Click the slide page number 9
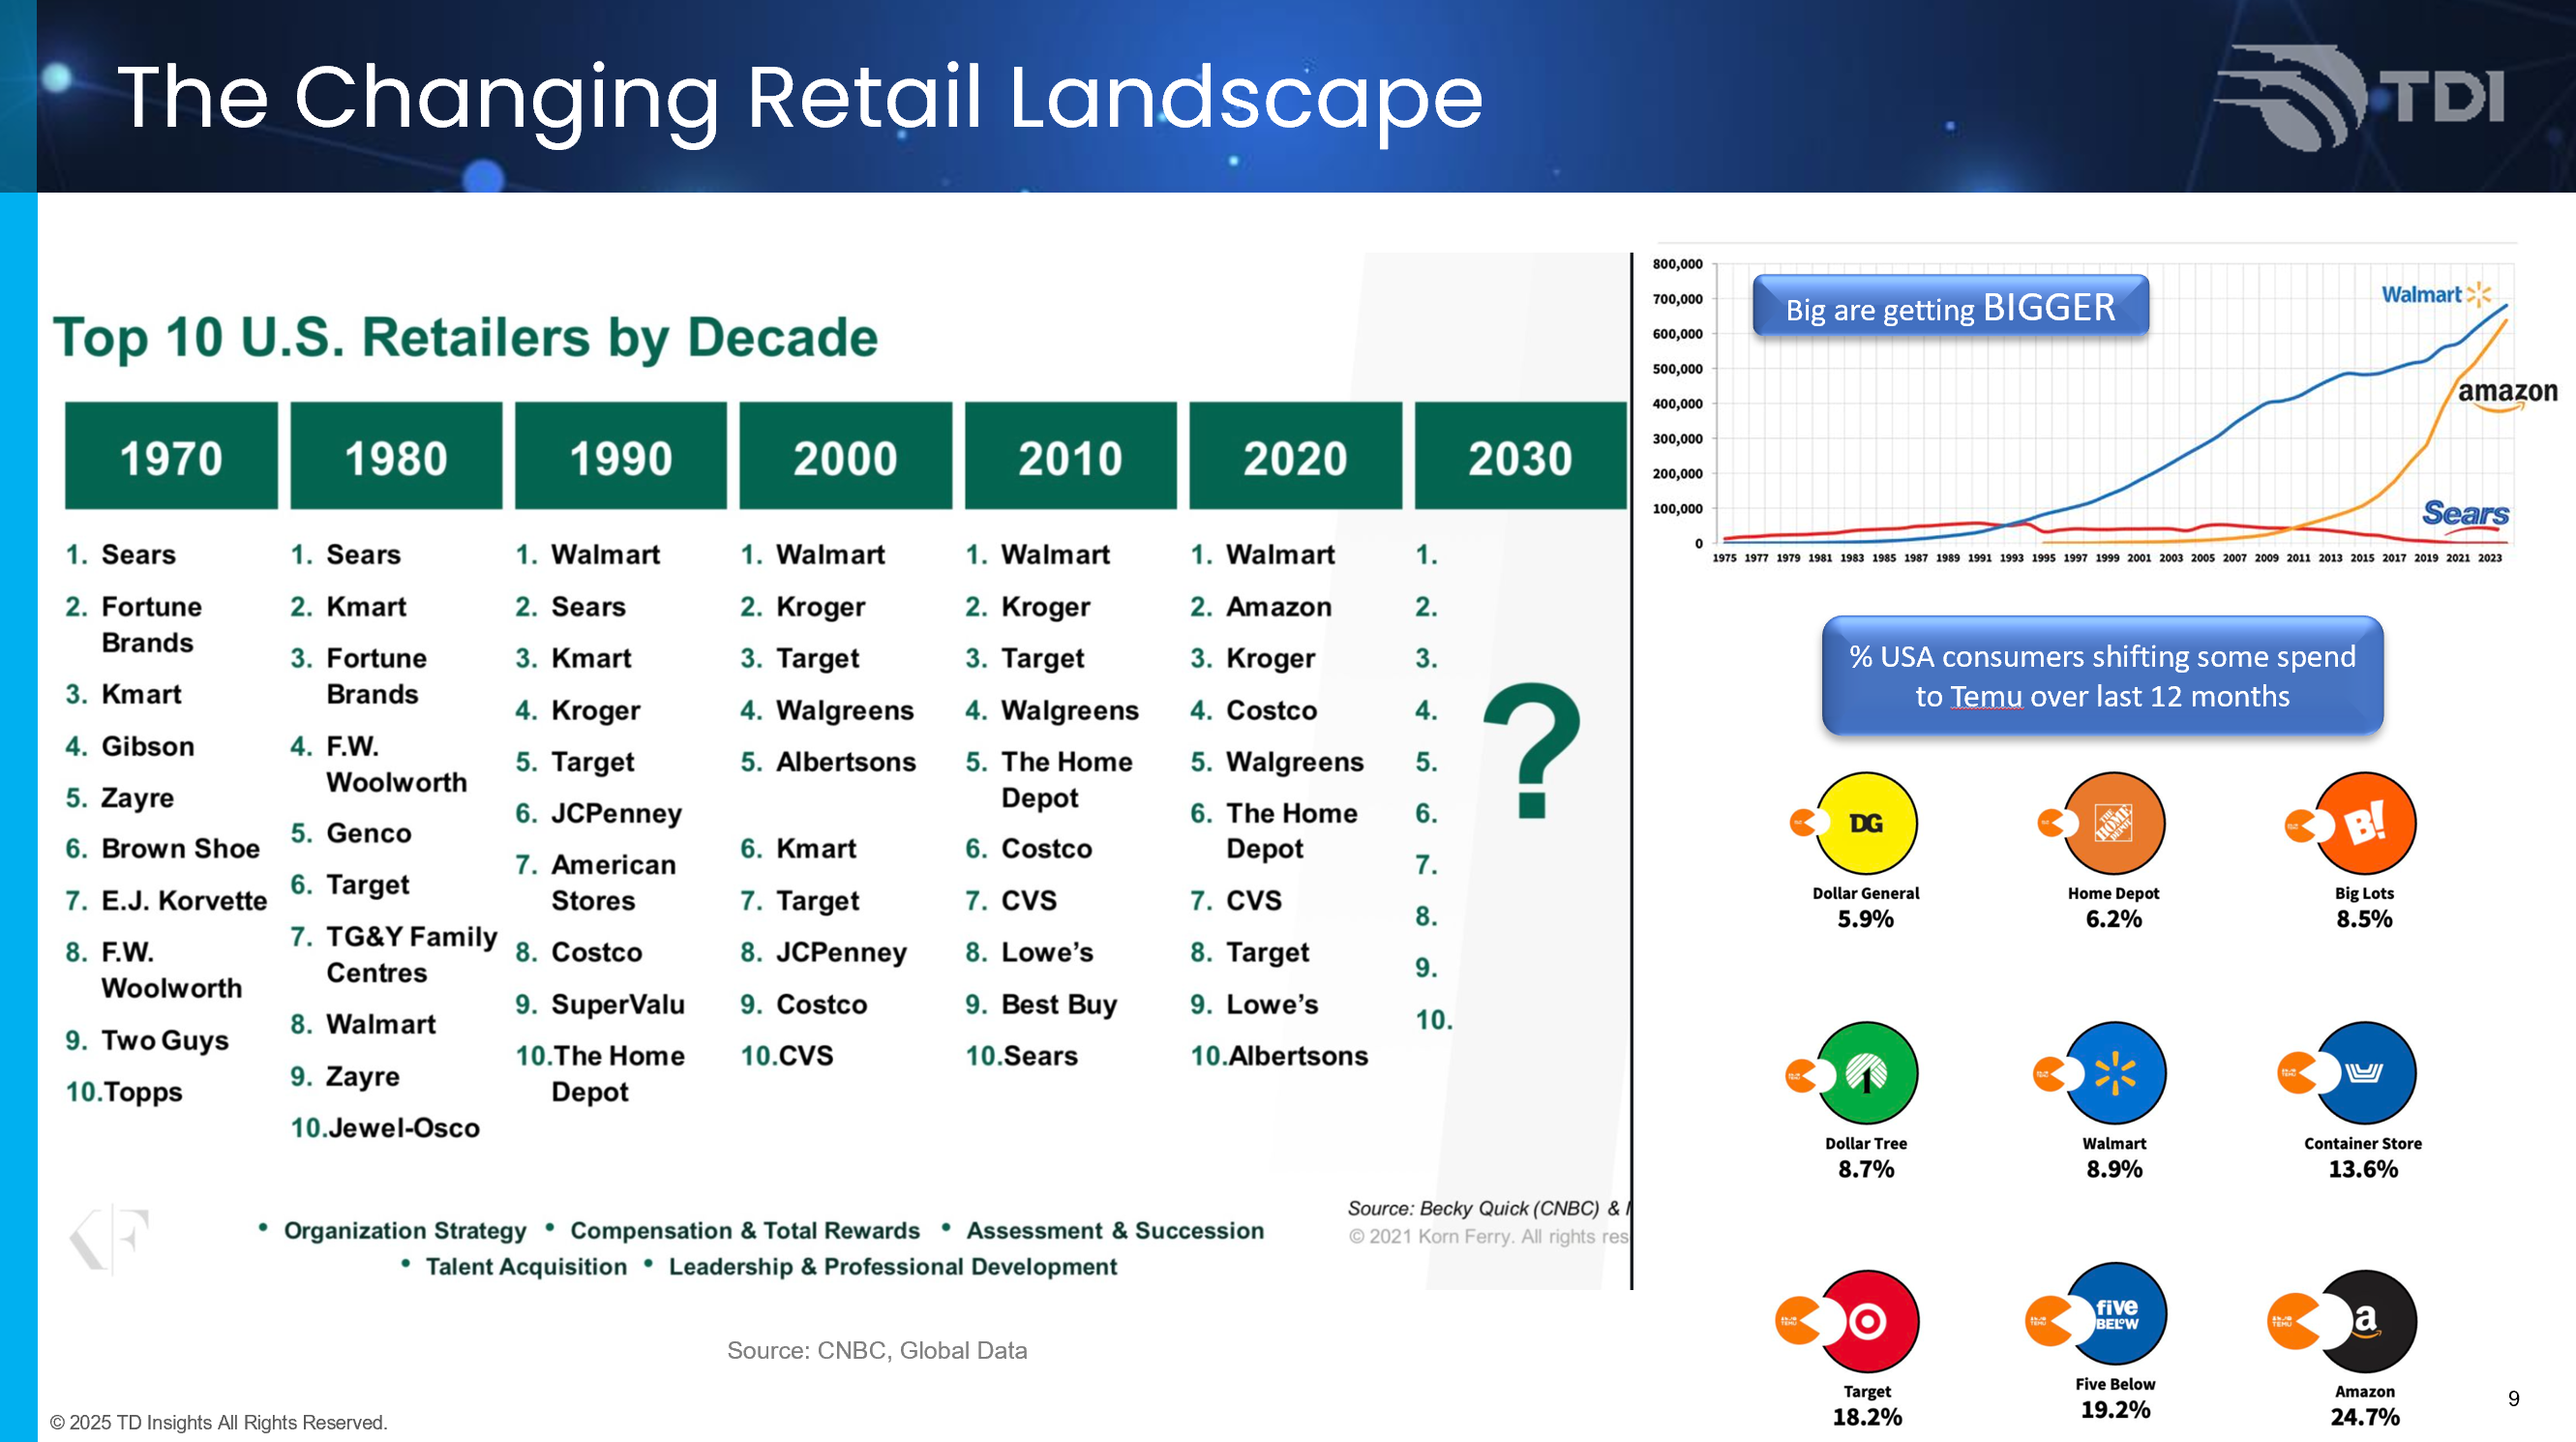The width and height of the screenshot is (2576, 1442). pyautogui.click(x=2514, y=1399)
